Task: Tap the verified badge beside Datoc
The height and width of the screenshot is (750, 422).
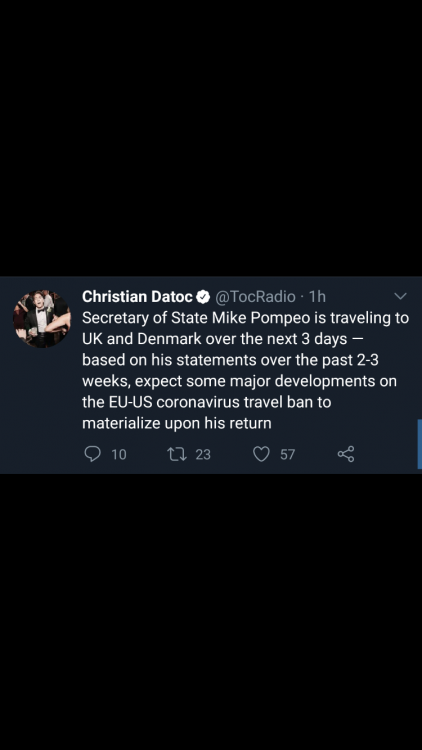Action: (x=203, y=297)
